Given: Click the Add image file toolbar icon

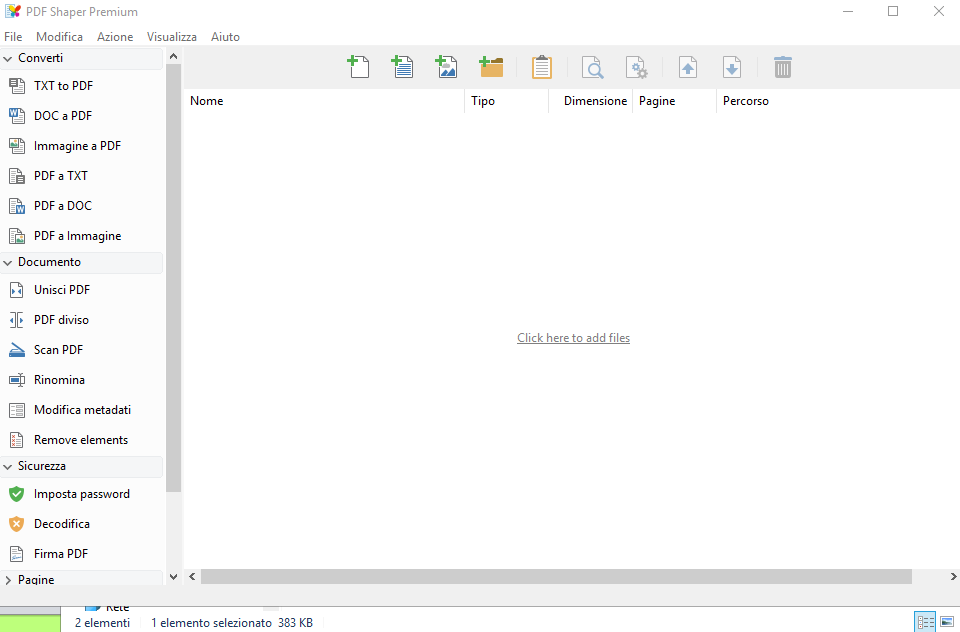Looking at the screenshot, I should [446, 67].
